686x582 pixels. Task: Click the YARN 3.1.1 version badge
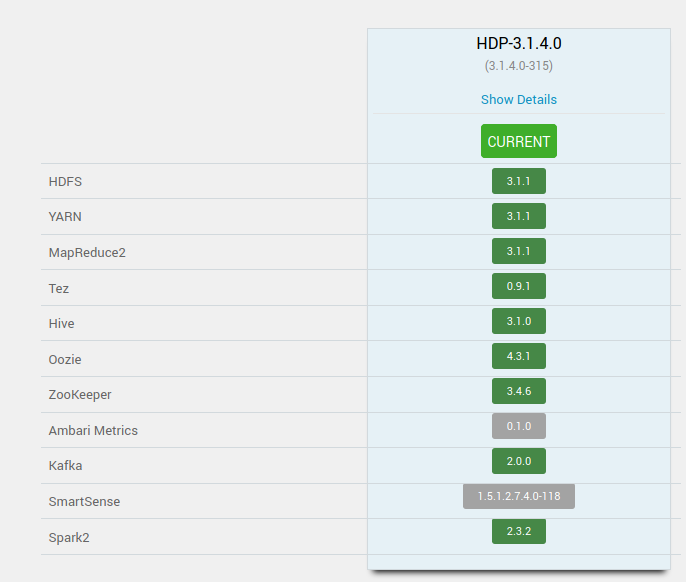519,216
